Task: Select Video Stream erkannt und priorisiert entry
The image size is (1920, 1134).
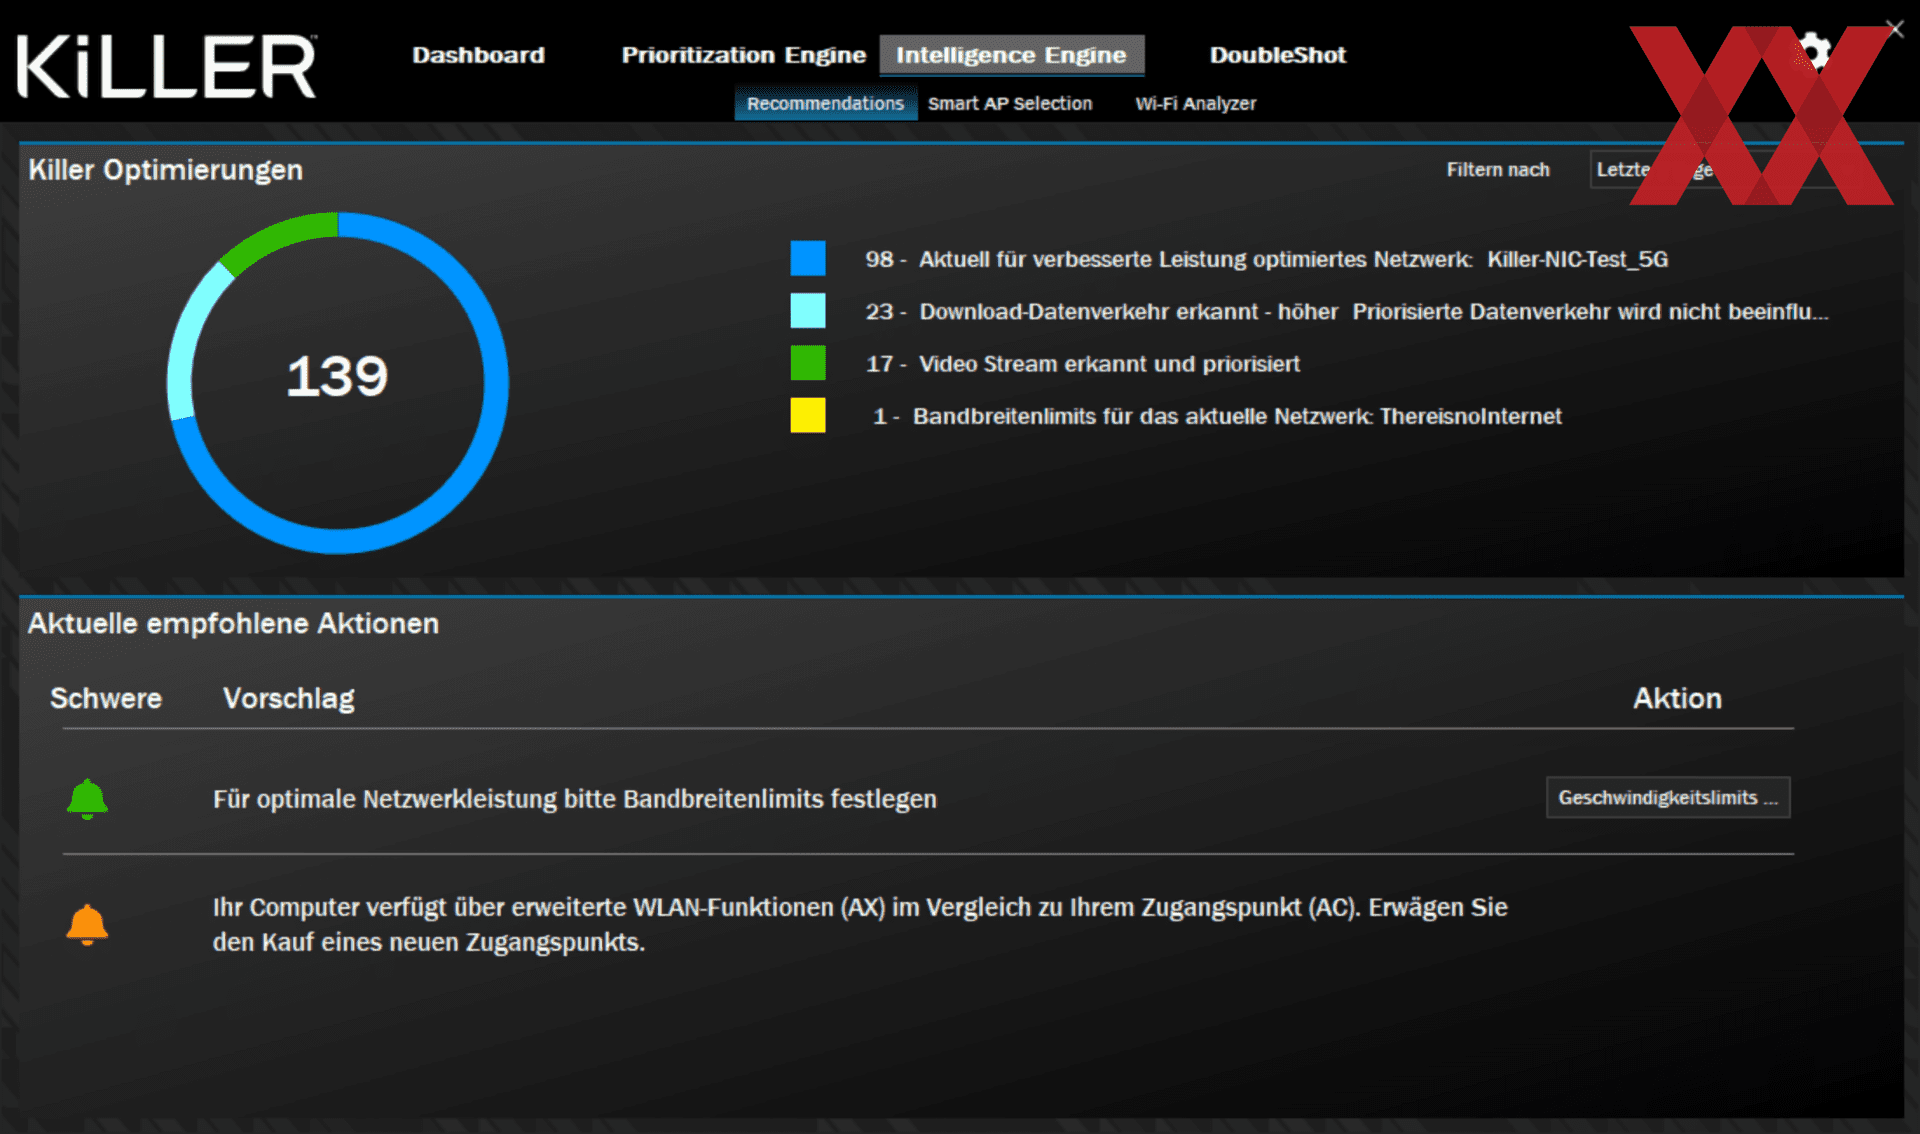Action: [1082, 364]
